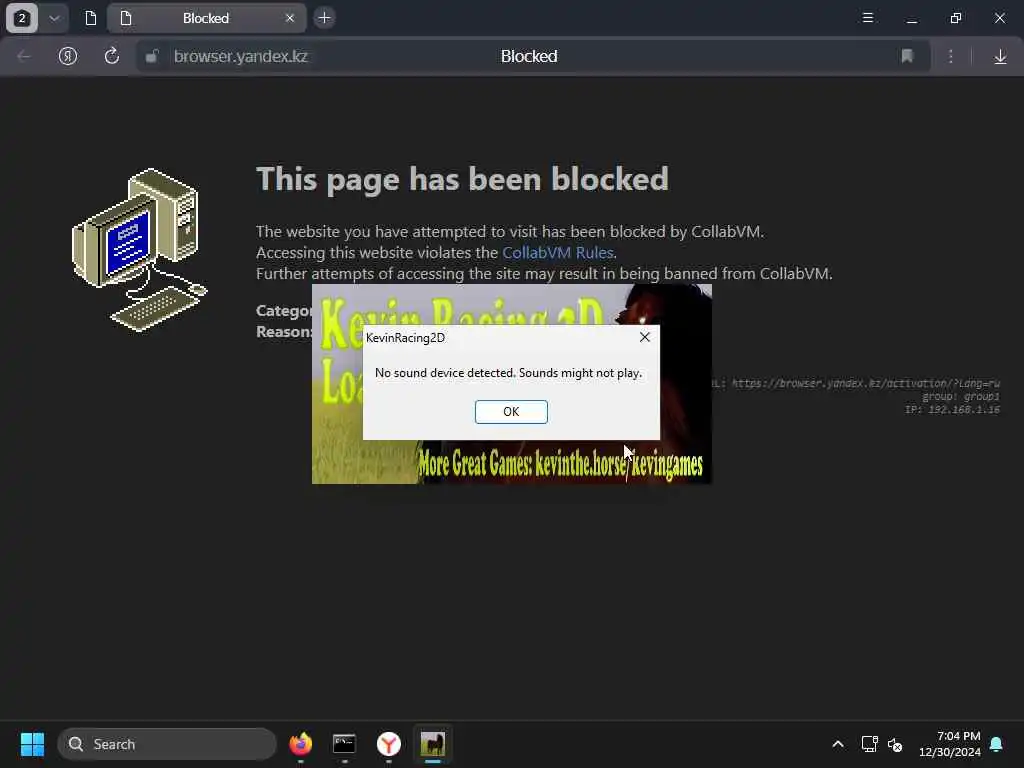
Task: Select the first blank page tab
Action: point(91,18)
